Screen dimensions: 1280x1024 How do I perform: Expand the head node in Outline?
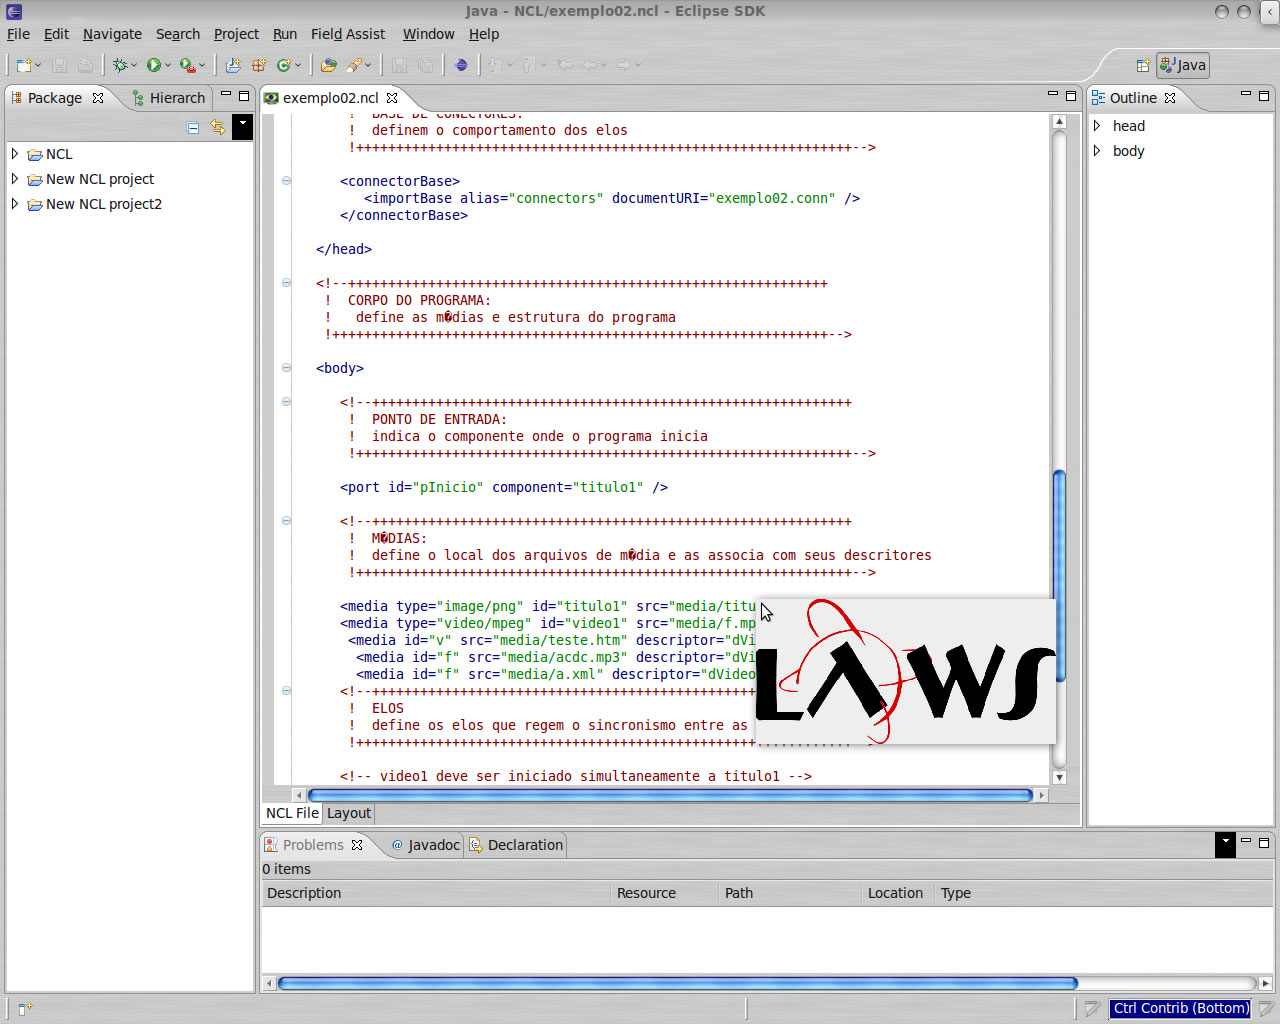(x=1097, y=126)
